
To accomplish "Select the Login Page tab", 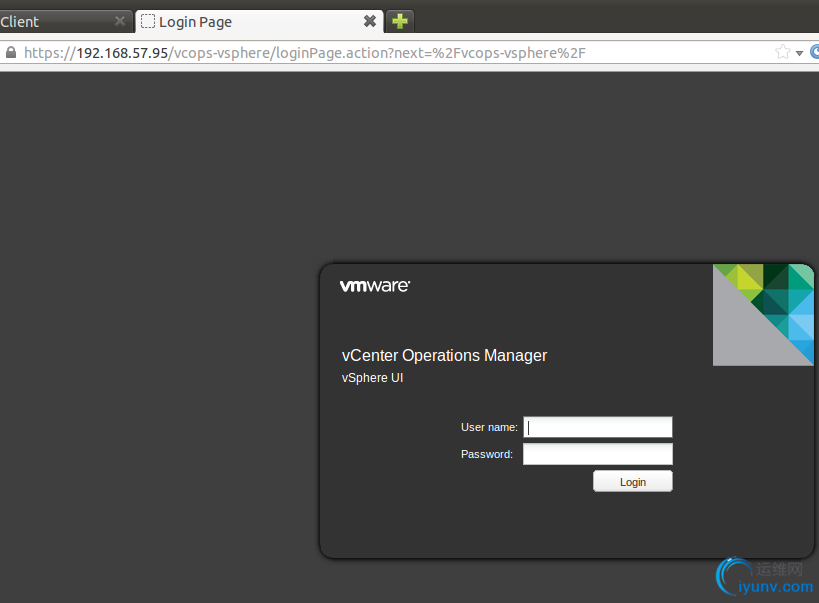I will click(260, 21).
